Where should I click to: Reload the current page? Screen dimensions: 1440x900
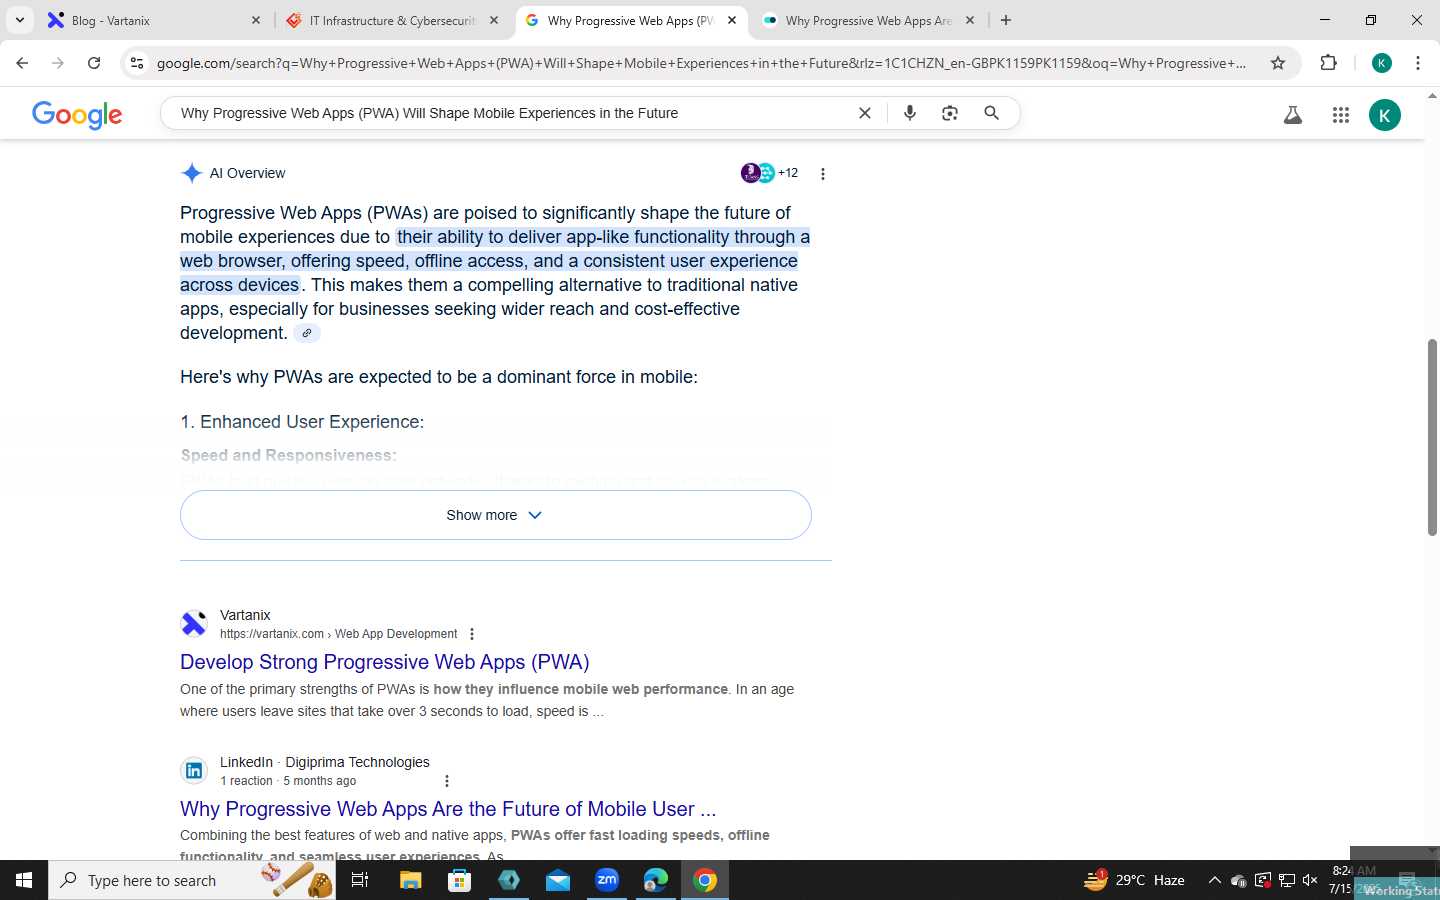pyautogui.click(x=94, y=63)
